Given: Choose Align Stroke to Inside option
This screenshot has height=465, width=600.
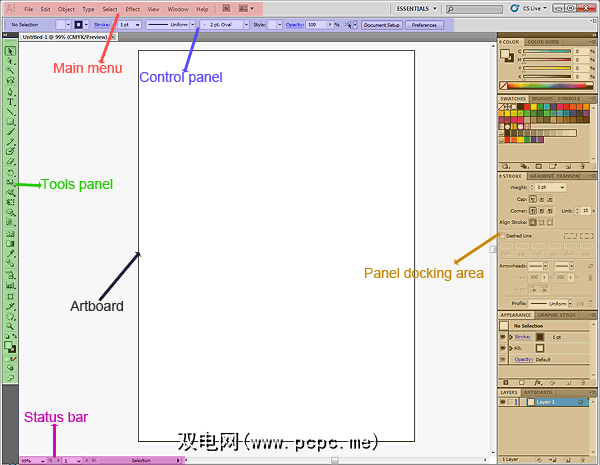Looking at the screenshot, I should 541,222.
